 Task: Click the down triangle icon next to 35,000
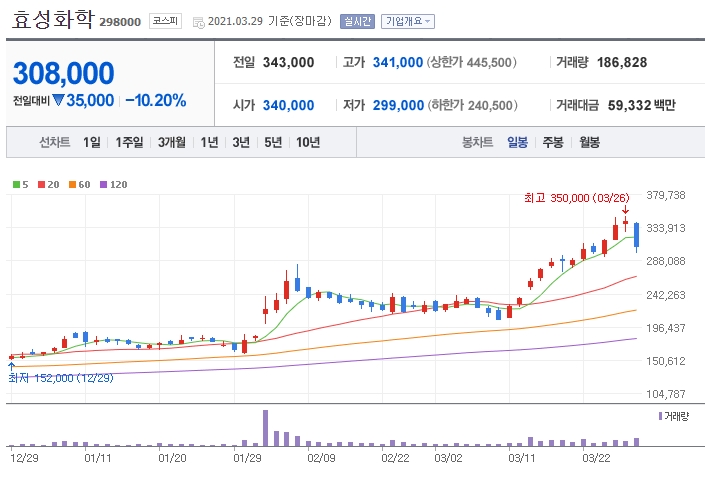pyautogui.click(x=58, y=100)
